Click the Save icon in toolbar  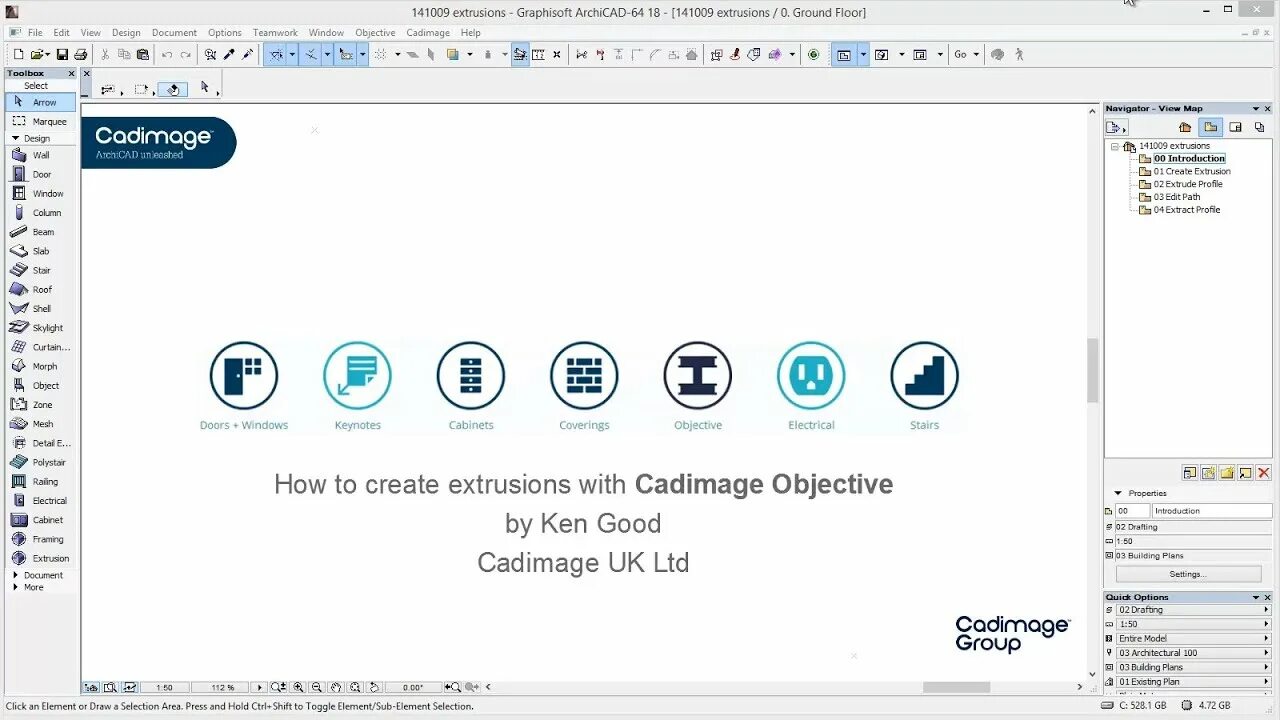pyautogui.click(x=62, y=54)
